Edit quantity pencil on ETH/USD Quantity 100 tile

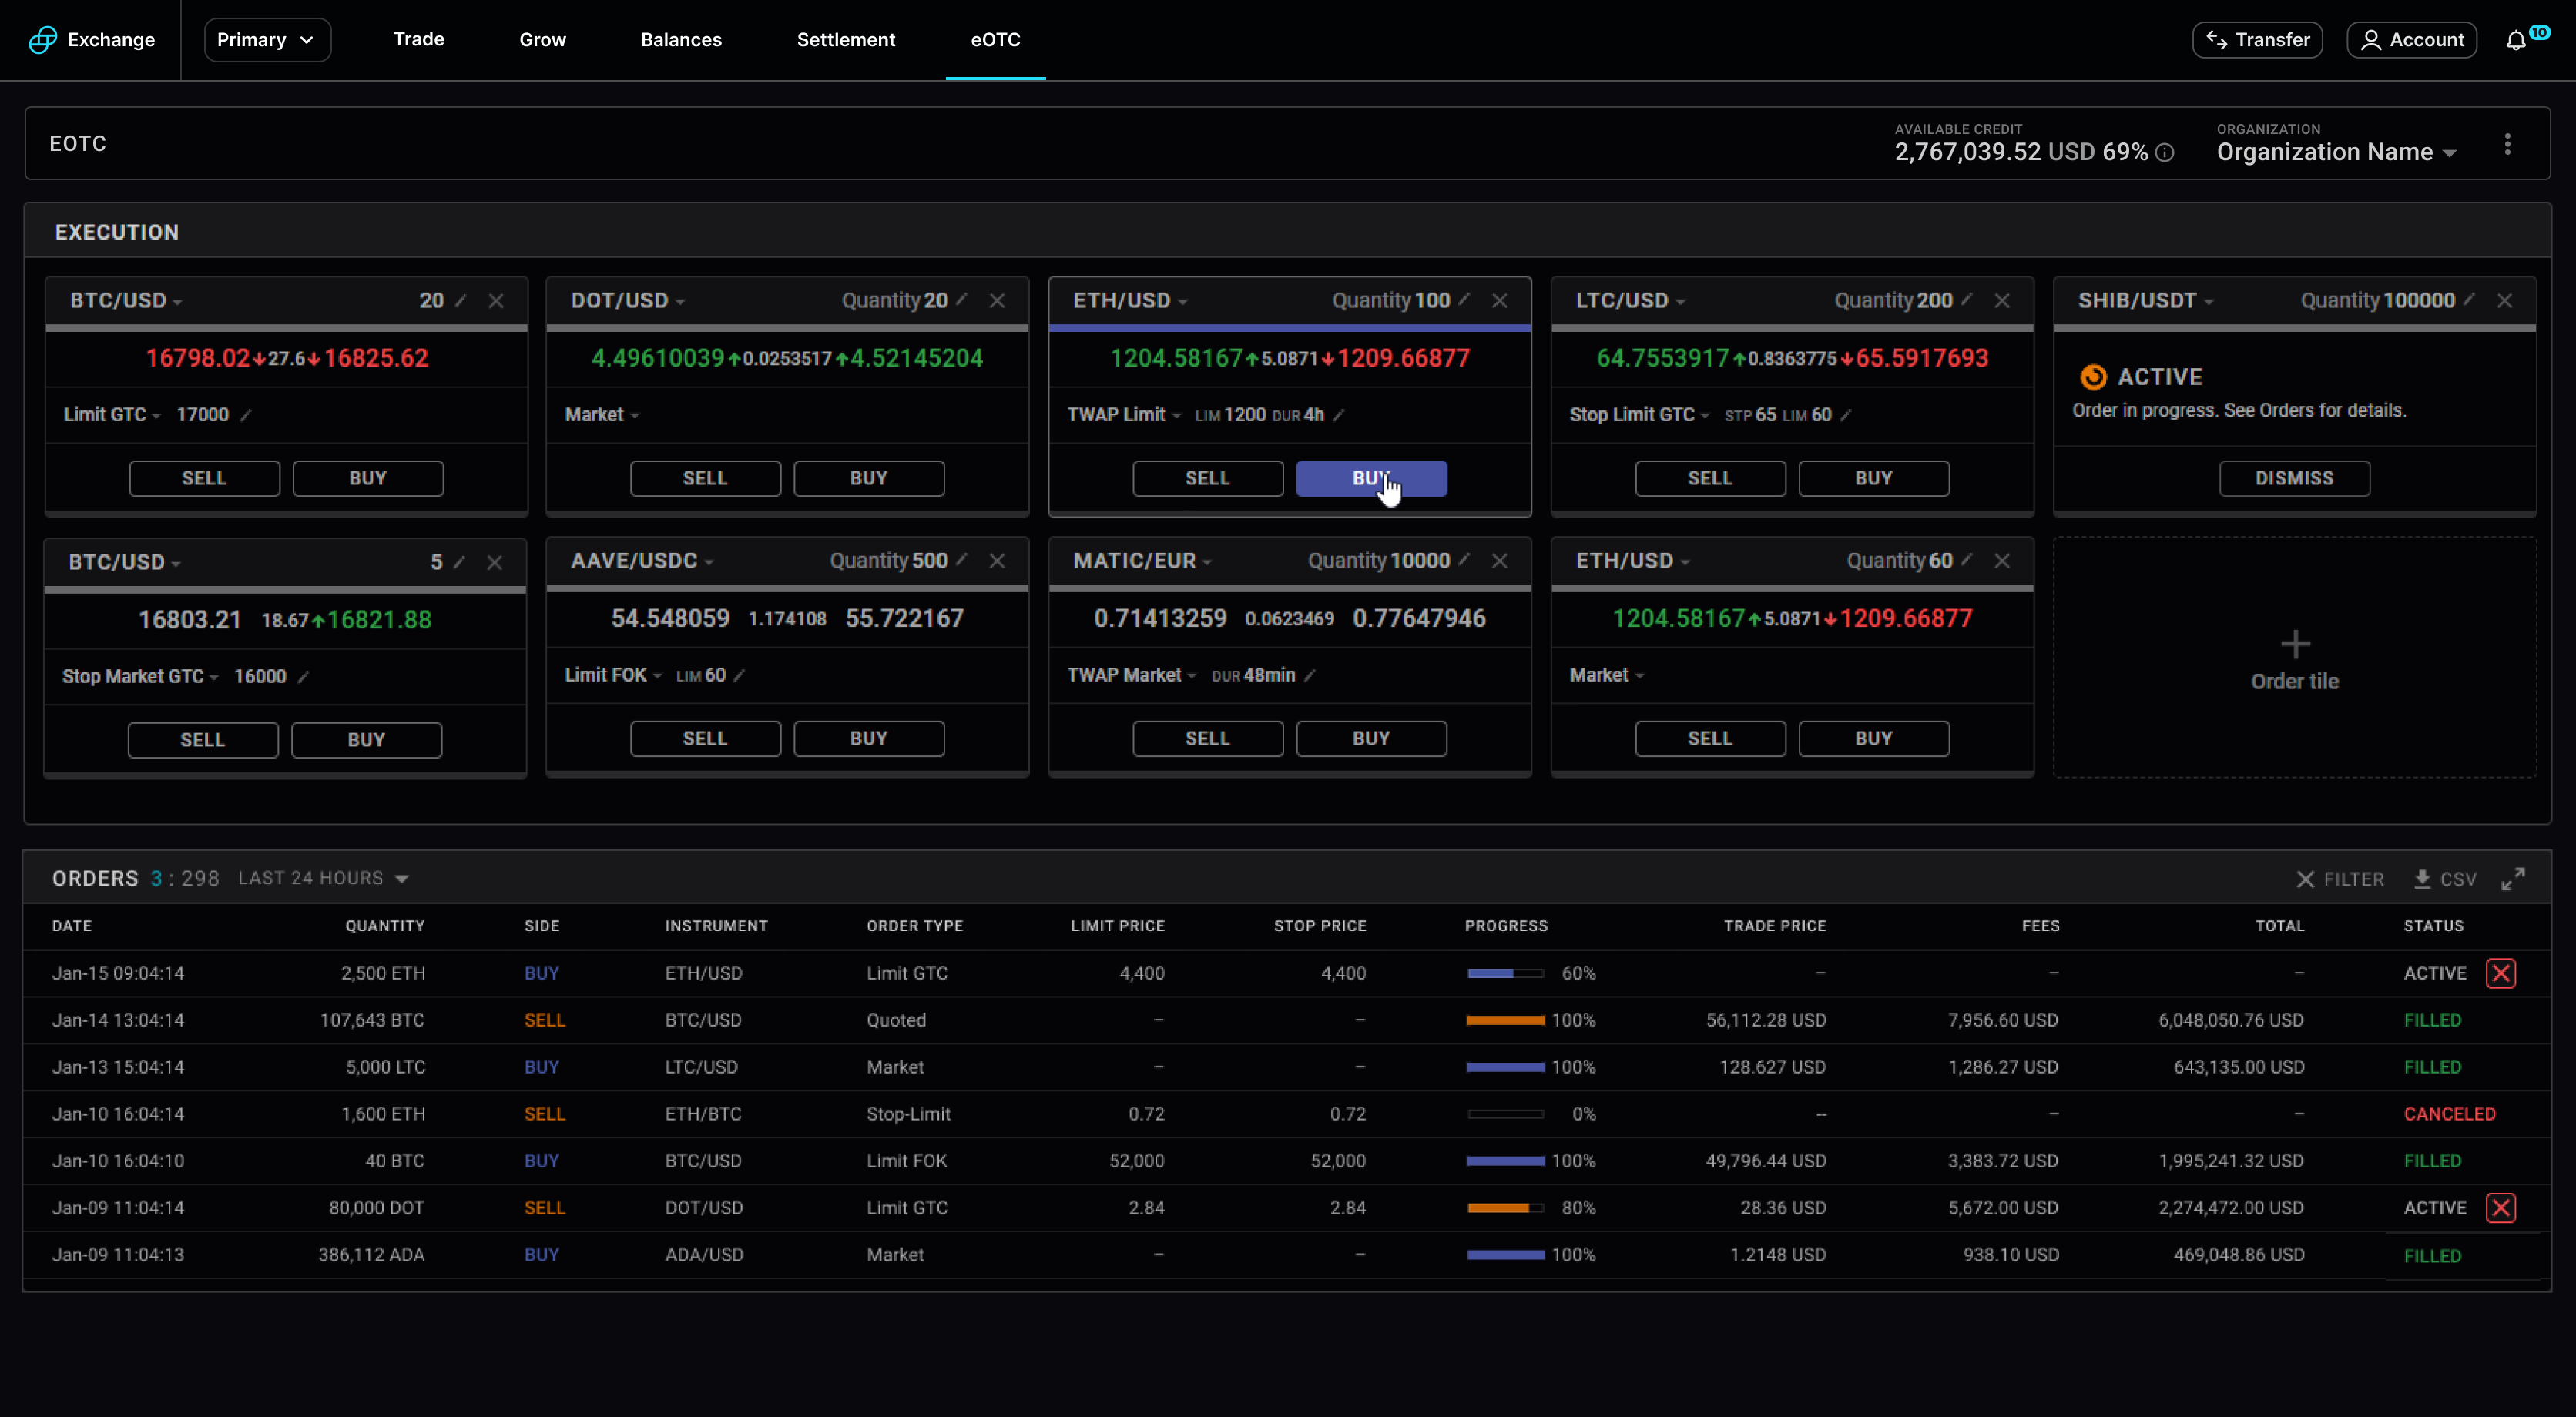pos(1463,299)
